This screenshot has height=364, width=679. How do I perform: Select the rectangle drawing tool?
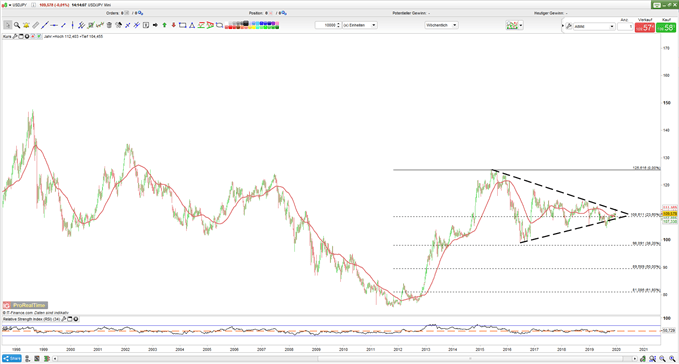coord(183,25)
